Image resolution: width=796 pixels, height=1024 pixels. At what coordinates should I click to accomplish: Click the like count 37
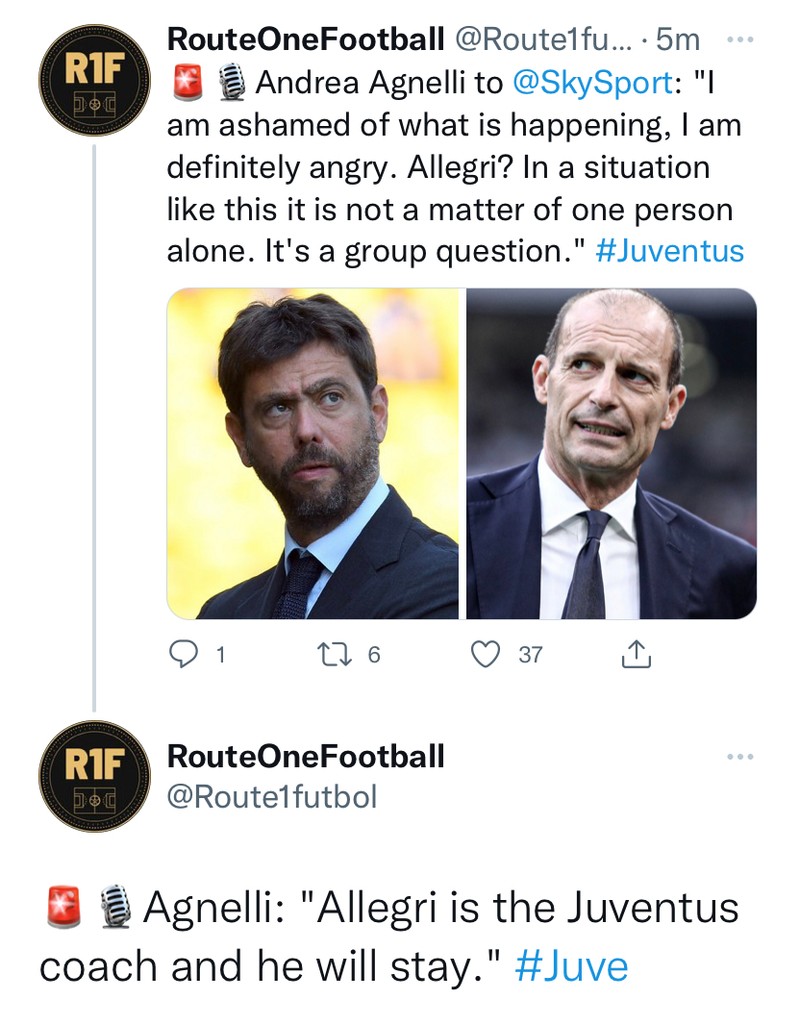pyautogui.click(x=530, y=655)
